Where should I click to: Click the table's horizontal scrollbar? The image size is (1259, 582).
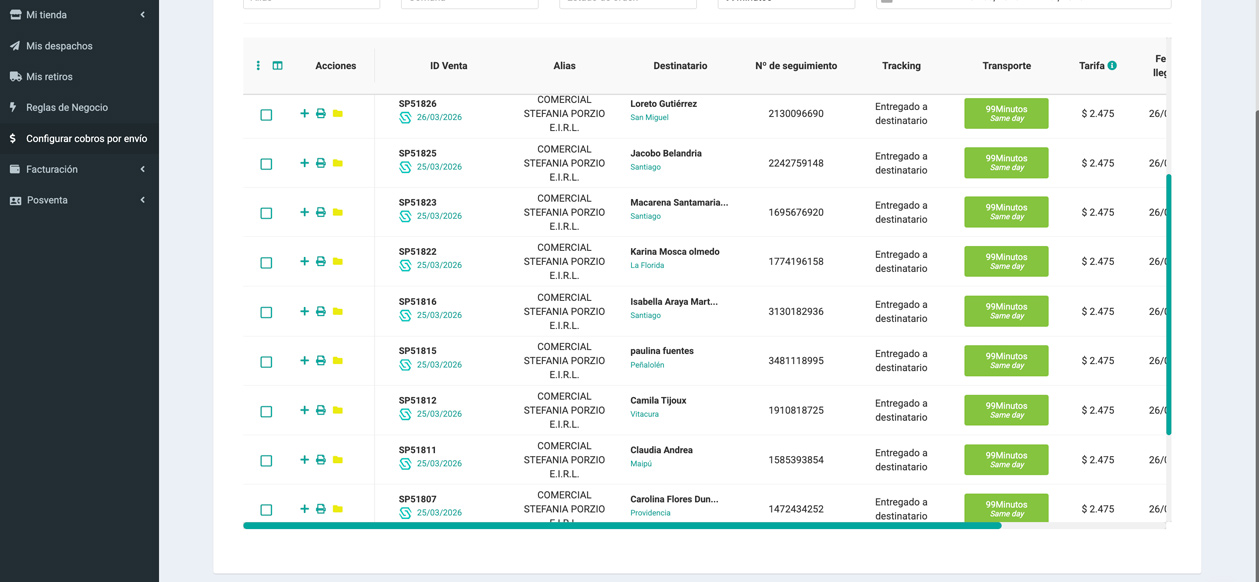tap(622, 525)
